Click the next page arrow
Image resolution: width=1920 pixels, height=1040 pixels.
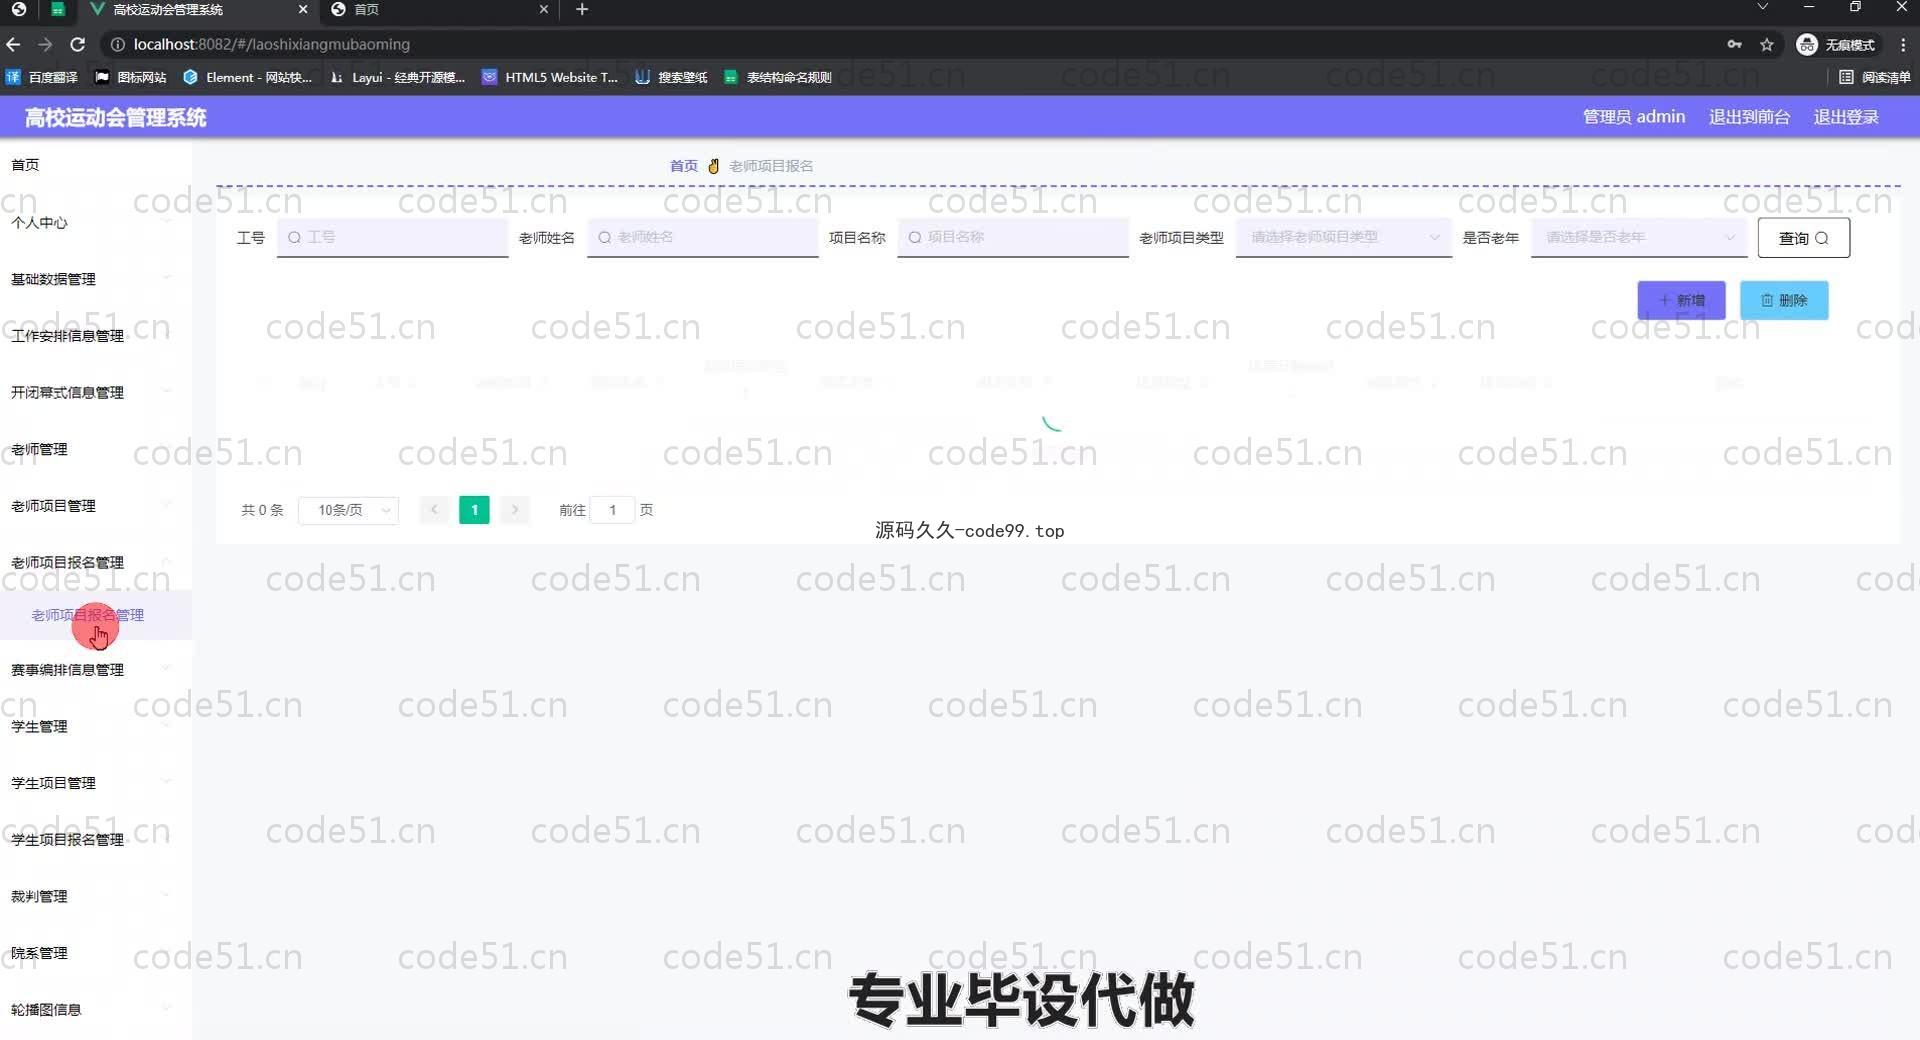click(514, 510)
